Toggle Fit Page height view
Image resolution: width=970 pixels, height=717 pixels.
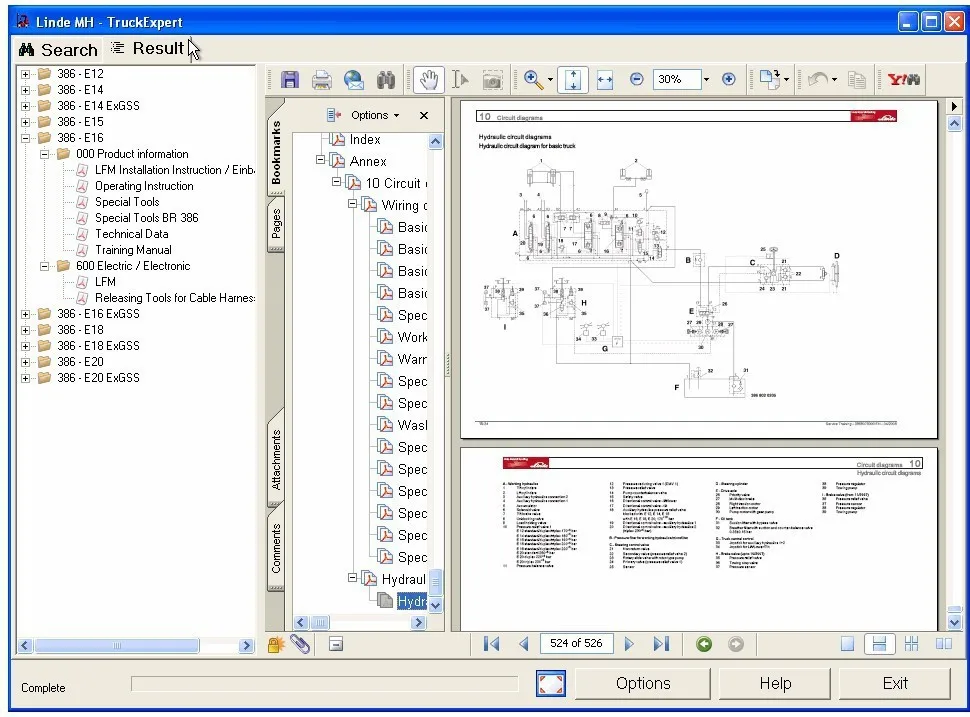(573, 79)
